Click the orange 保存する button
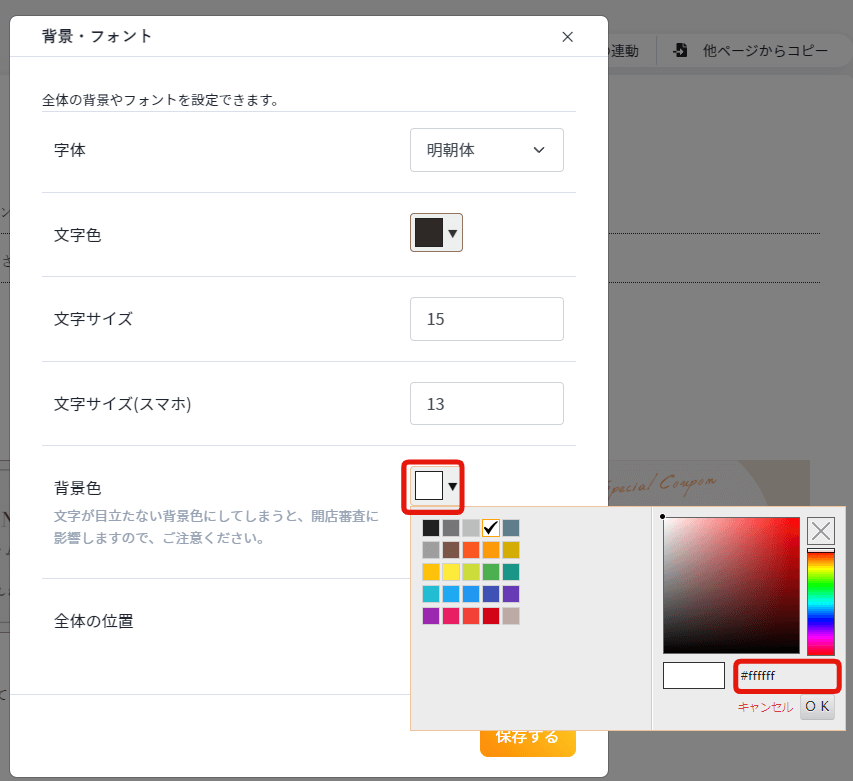Image resolution: width=853 pixels, height=781 pixels. coord(528,742)
